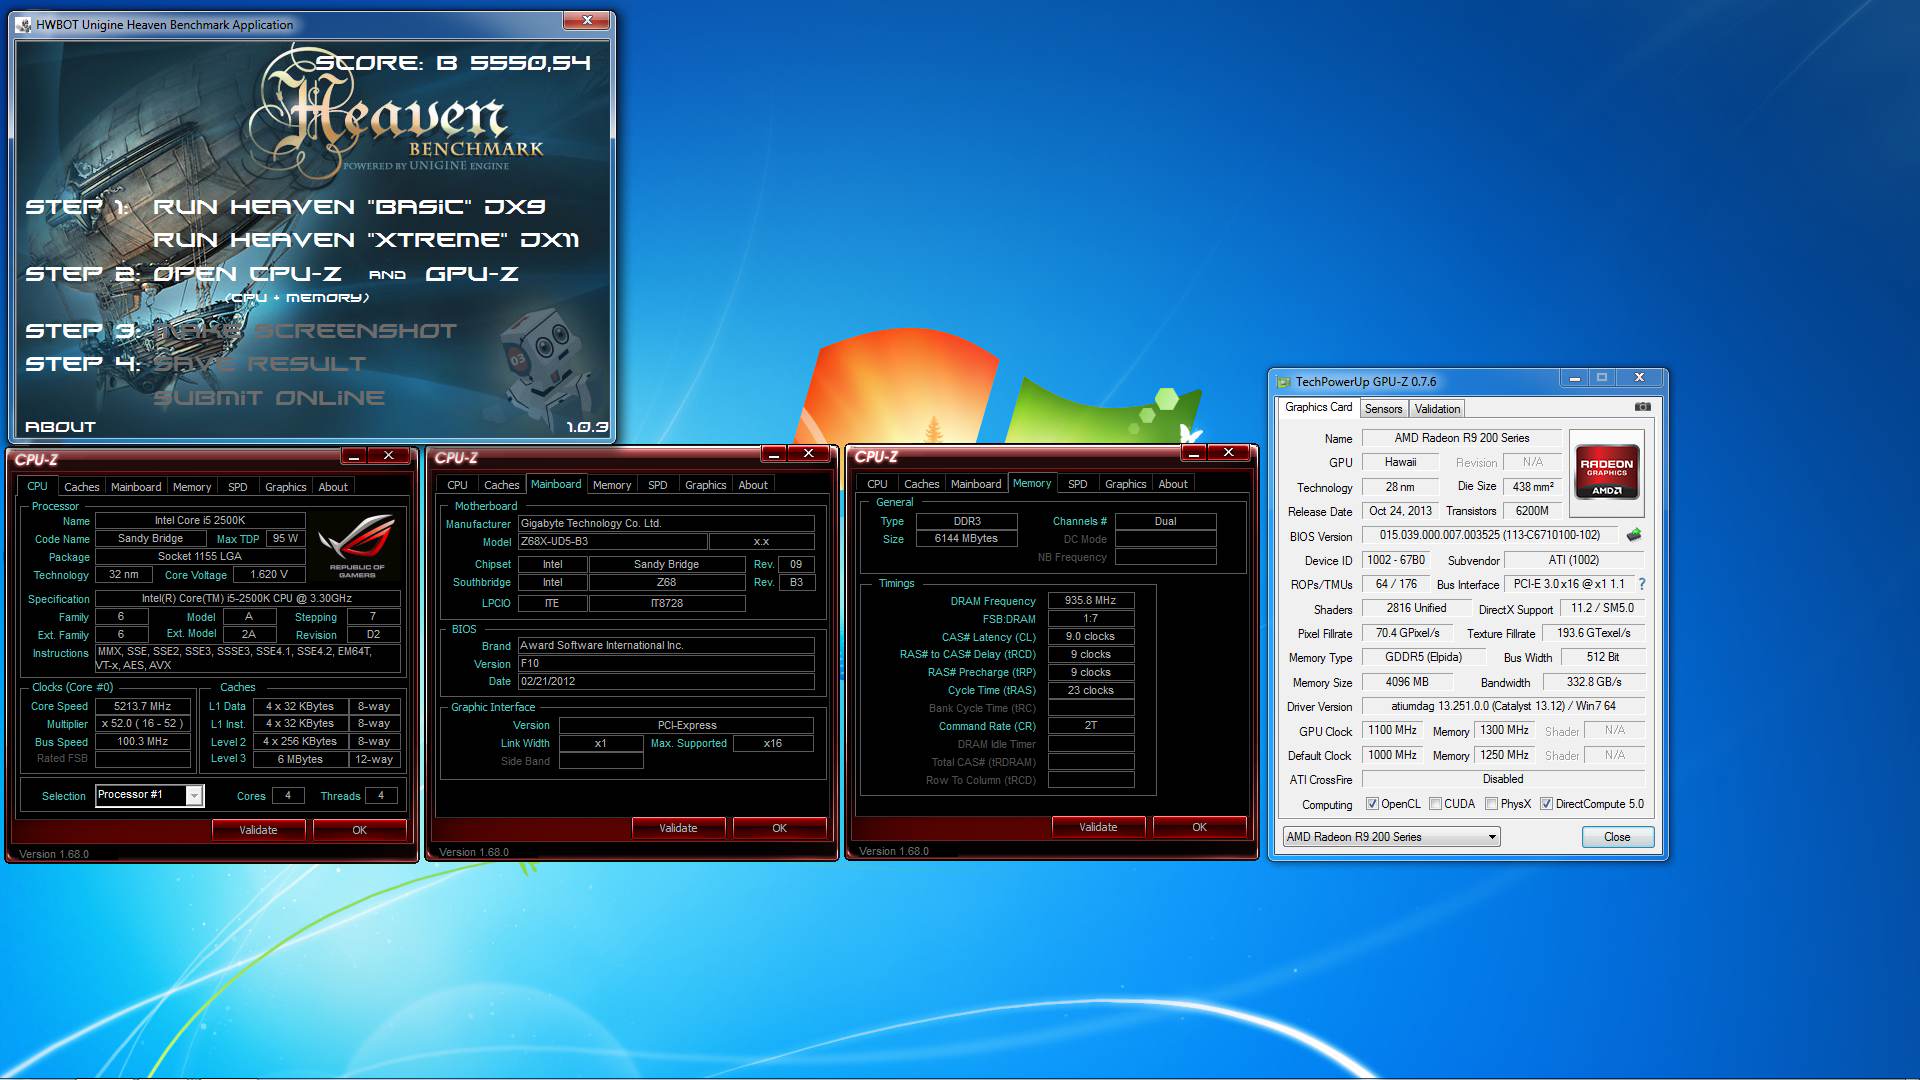The height and width of the screenshot is (1080, 1920).
Task: Click motherboard Model Z68X-UD5-B3 field
Action: pyautogui.click(x=612, y=541)
